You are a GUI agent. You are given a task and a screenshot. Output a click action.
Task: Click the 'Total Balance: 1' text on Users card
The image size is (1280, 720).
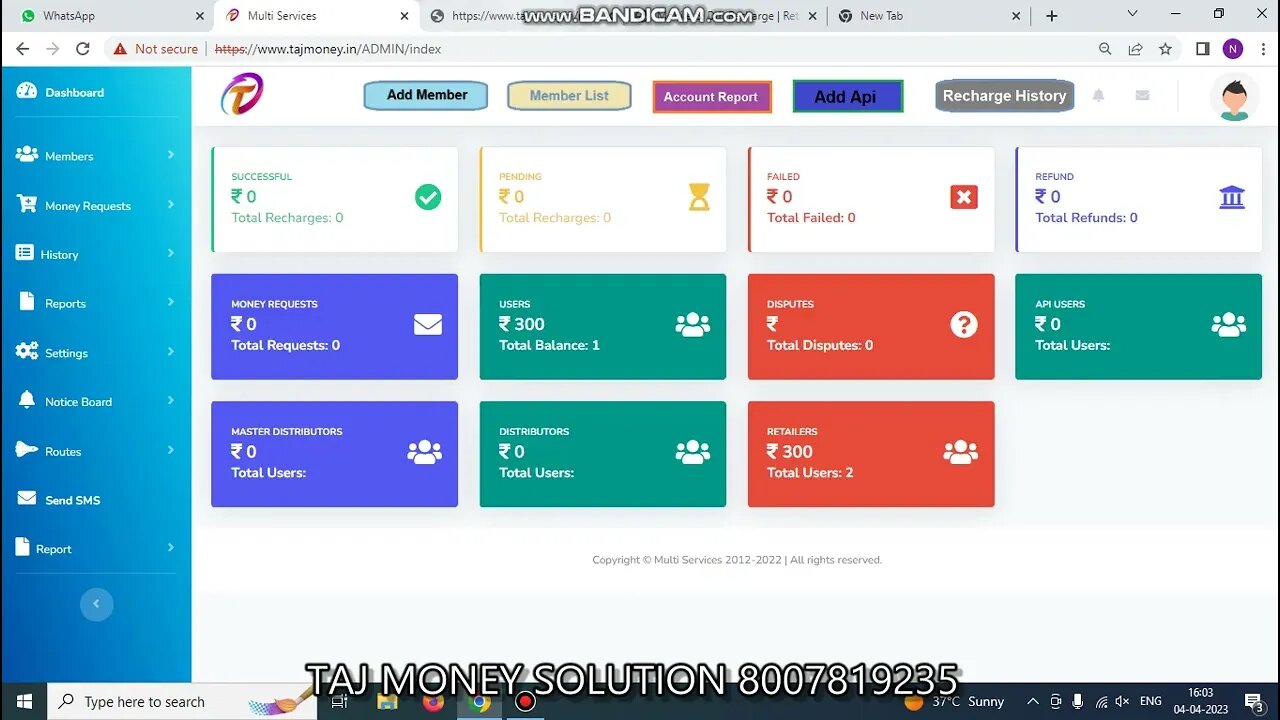point(549,345)
